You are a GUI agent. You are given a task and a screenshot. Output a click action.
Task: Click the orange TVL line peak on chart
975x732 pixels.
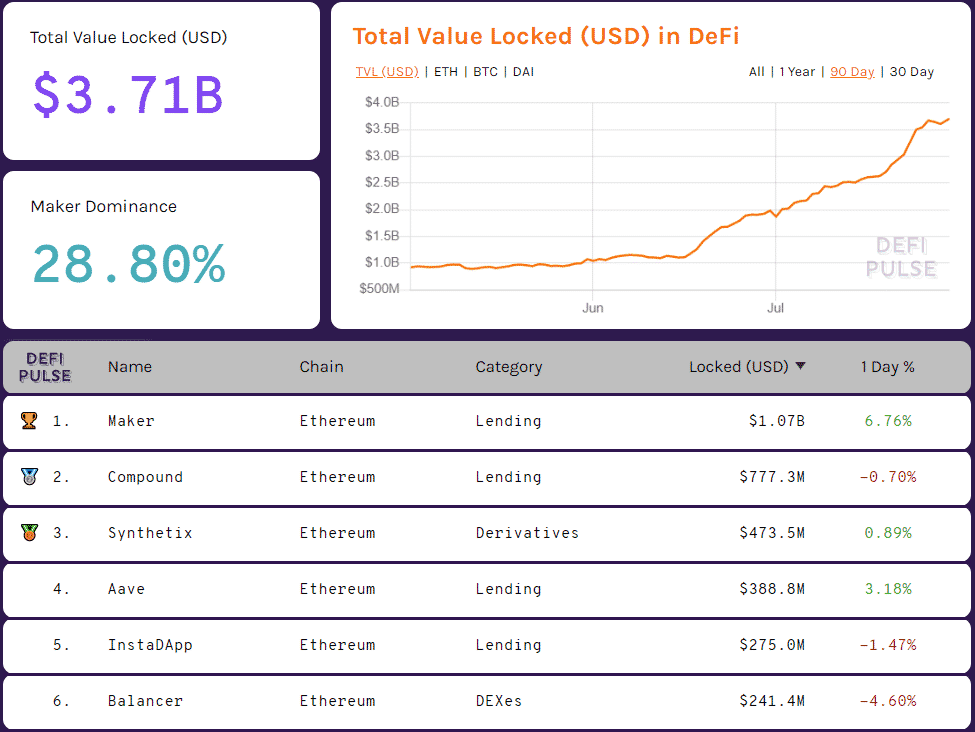[948, 119]
